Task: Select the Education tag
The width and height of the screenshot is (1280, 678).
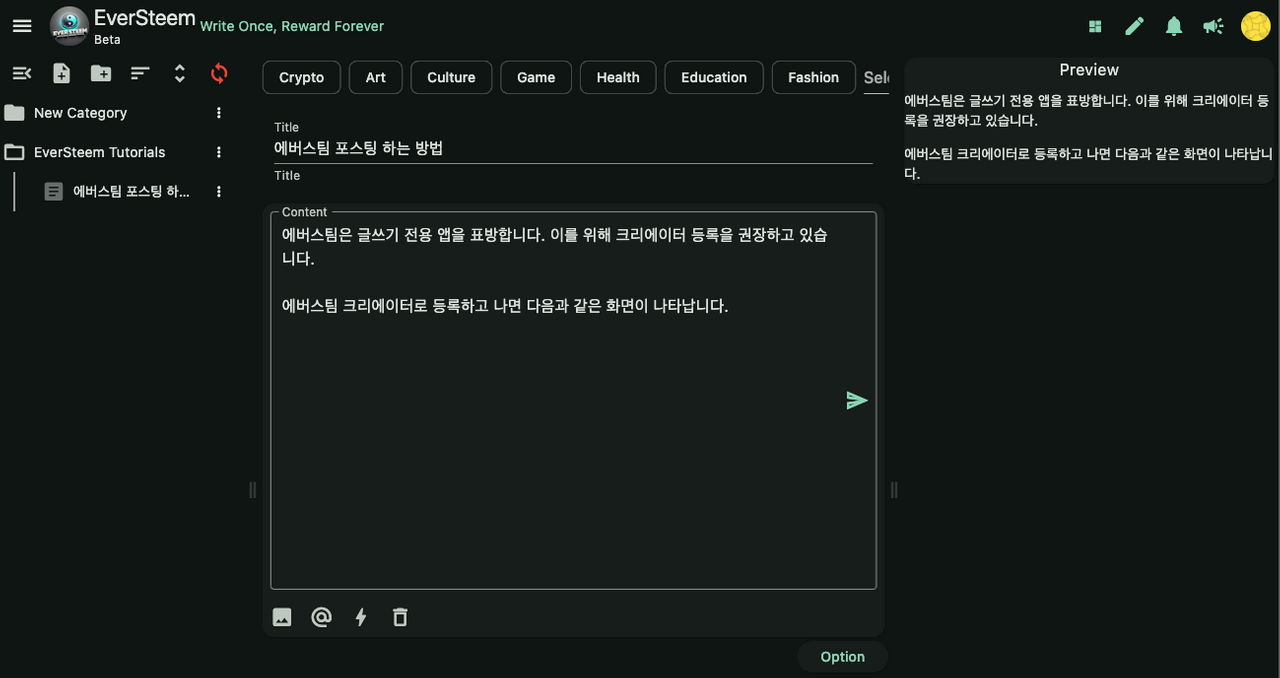Action: coord(714,77)
